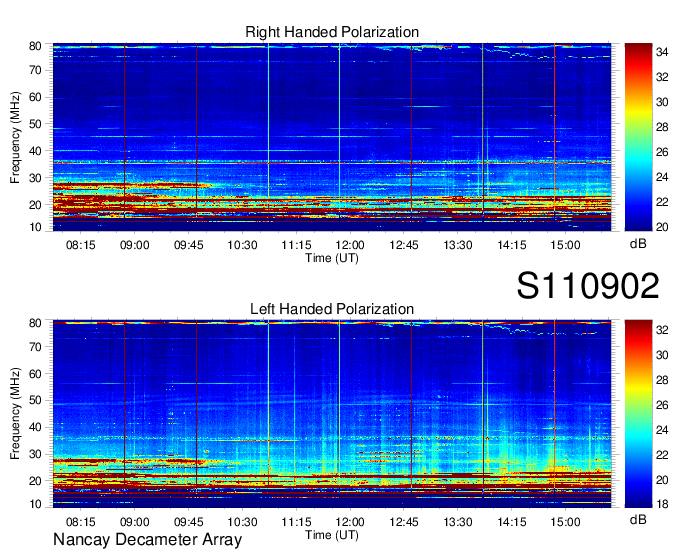Click the Left Handed plot's color scale bar
Image resolution: width=680 pixels, height=552 pixels.
point(638,414)
